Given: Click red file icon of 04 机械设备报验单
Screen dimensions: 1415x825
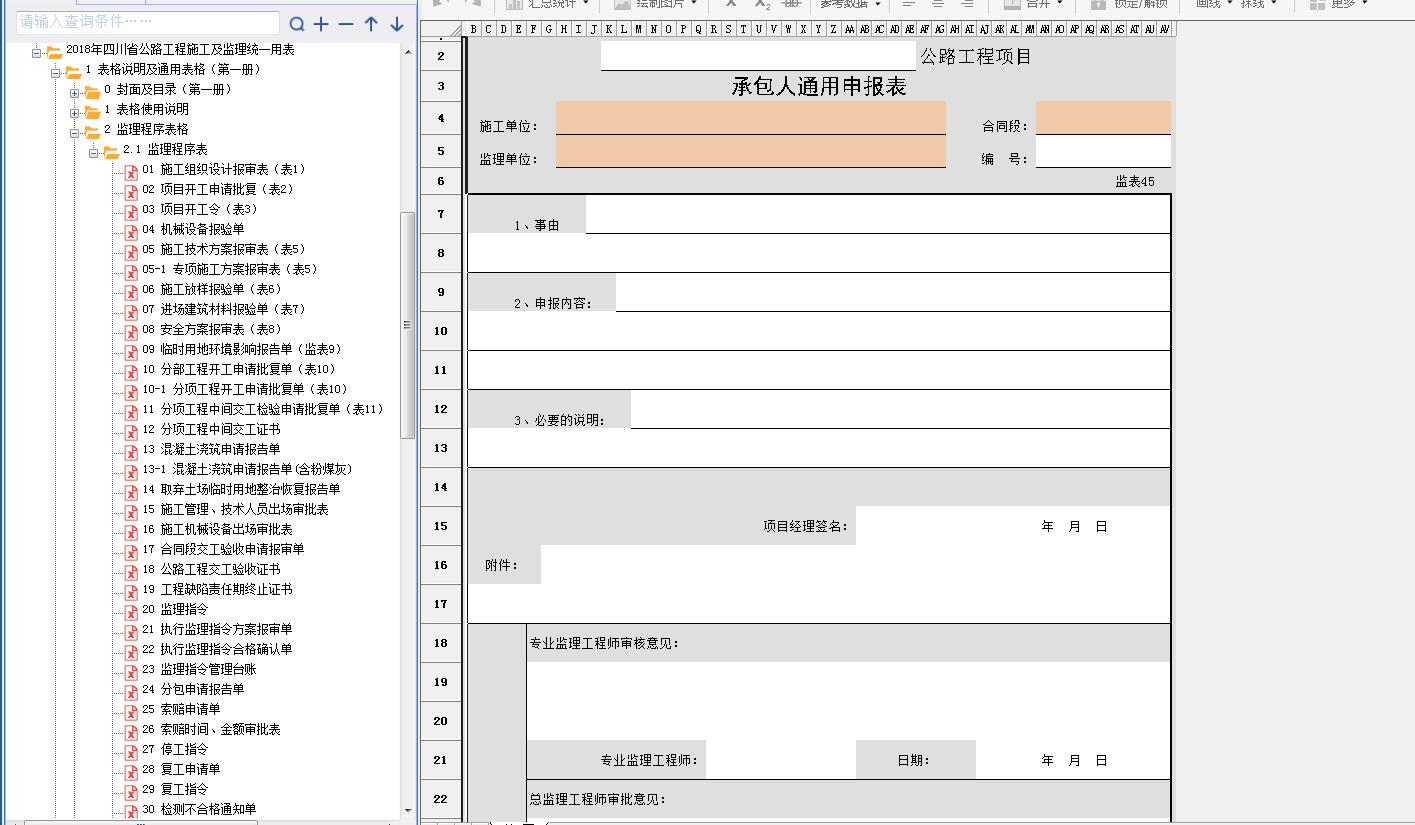Looking at the screenshot, I should pos(131,232).
